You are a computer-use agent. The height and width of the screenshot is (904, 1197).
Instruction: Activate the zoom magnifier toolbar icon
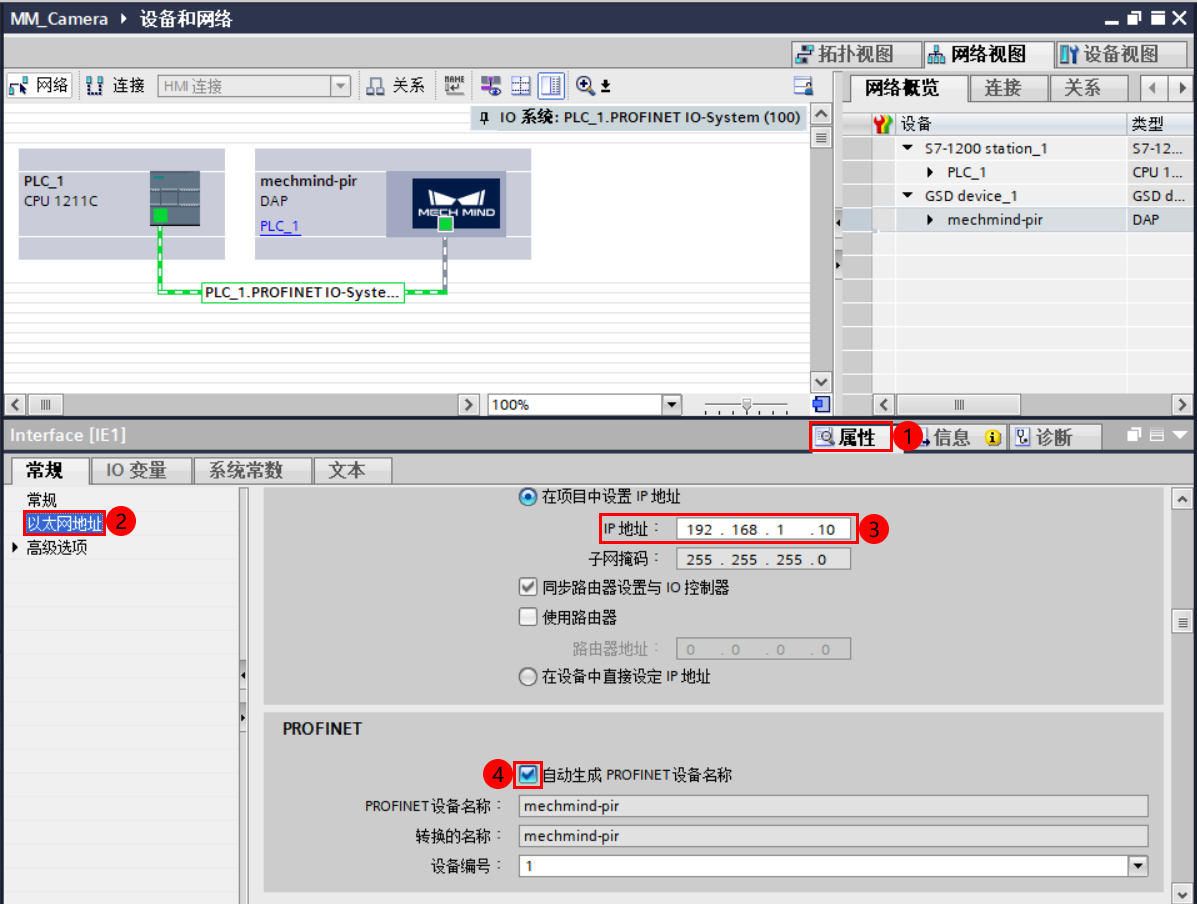click(x=585, y=85)
